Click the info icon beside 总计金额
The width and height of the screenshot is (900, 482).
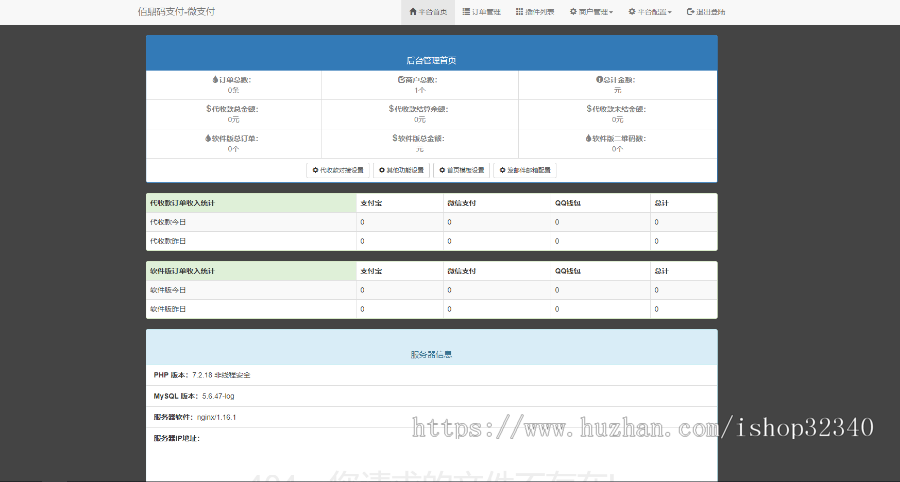[599, 80]
